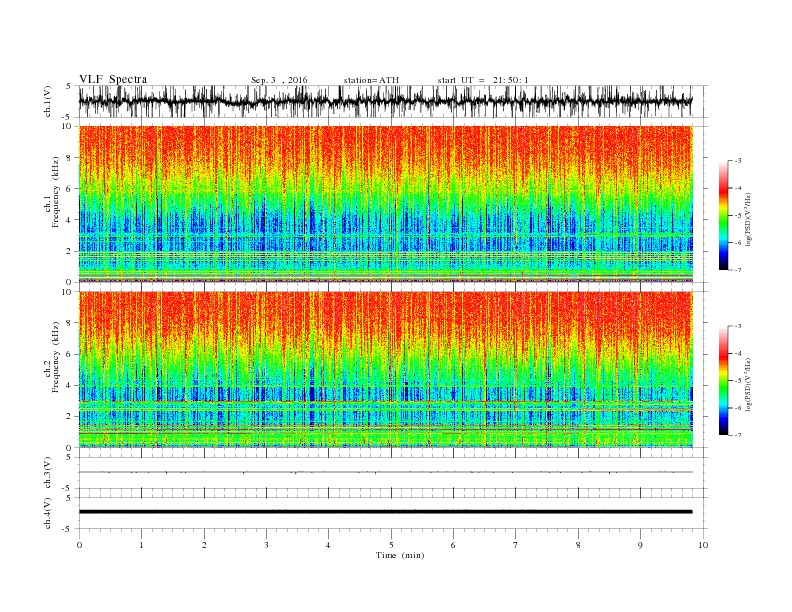792x612 pixels.
Task: Click time axis tick label '6'
Action: [x=453, y=545]
